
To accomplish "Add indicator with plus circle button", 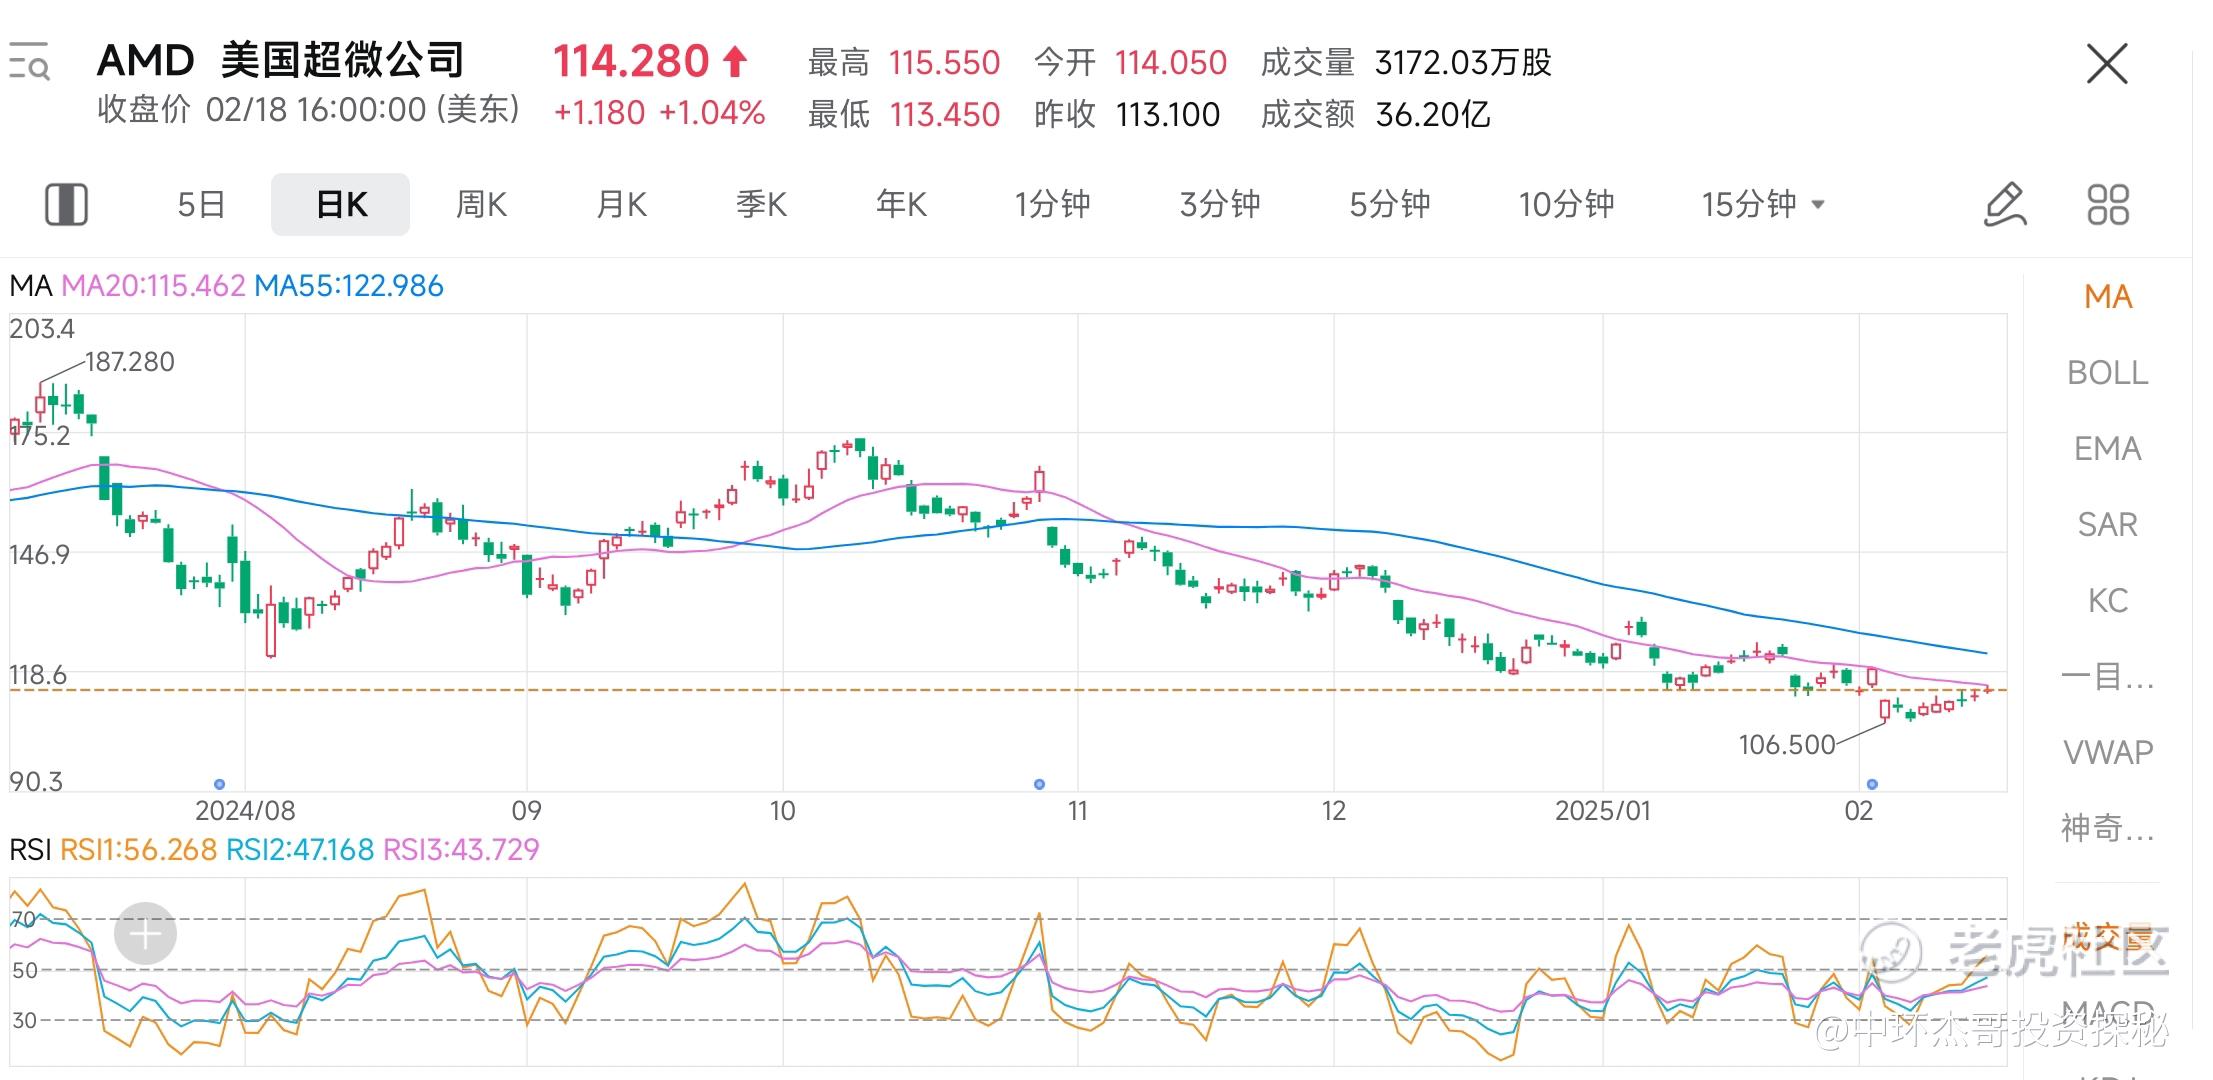I will point(145,934).
